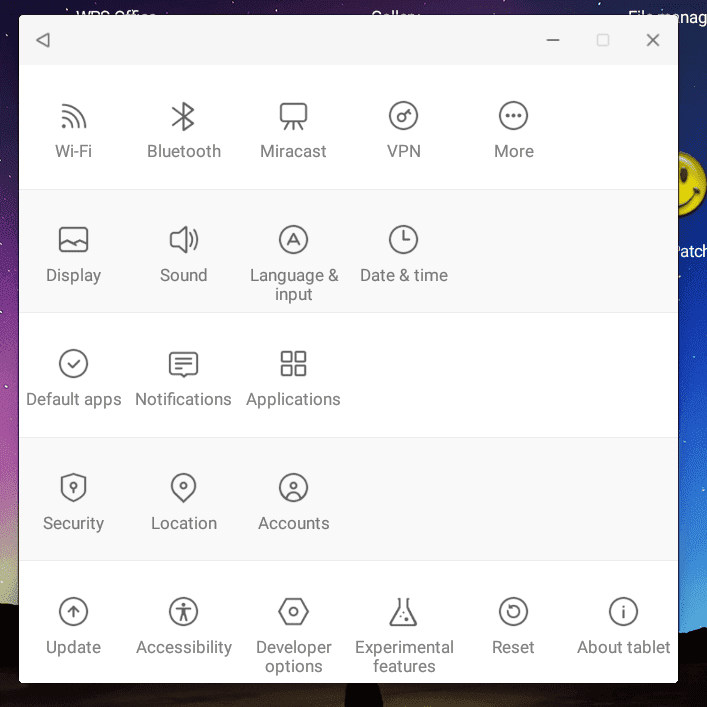This screenshot has height=707, width=707.
Task: Open Default apps settings
Action: 73,378
